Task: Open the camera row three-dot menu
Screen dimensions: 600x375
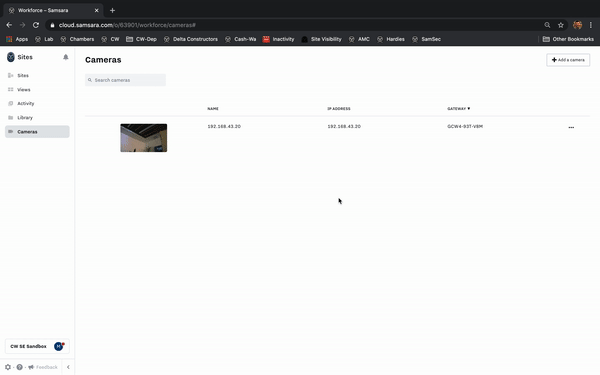Action: (571, 127)
